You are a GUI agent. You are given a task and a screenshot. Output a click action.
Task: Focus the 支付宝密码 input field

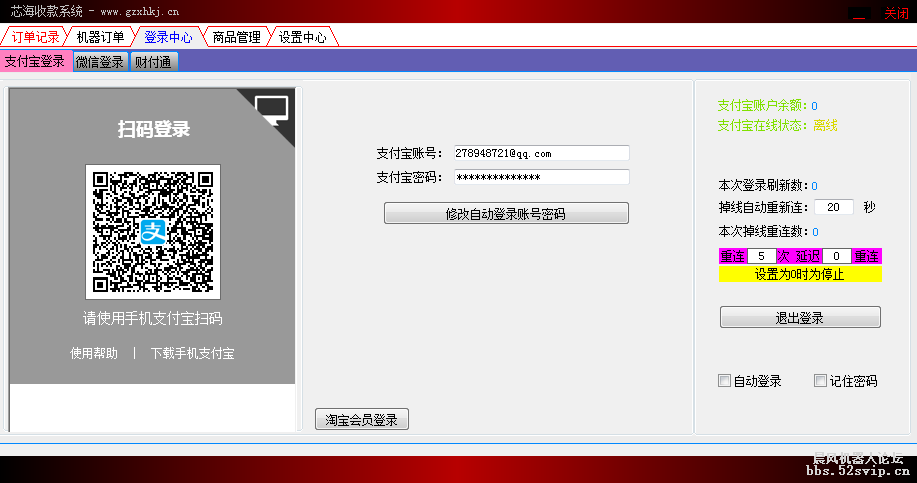[542, 177]
